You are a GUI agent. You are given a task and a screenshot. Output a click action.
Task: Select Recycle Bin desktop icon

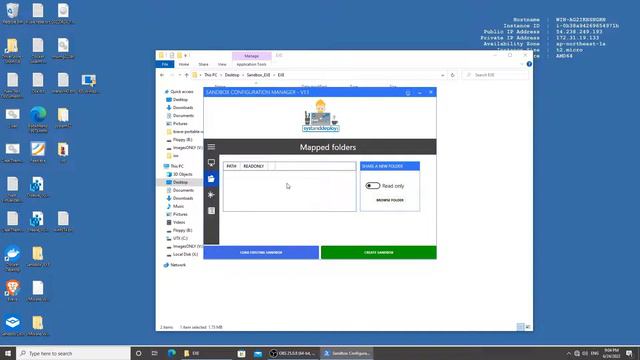point(13,13)
